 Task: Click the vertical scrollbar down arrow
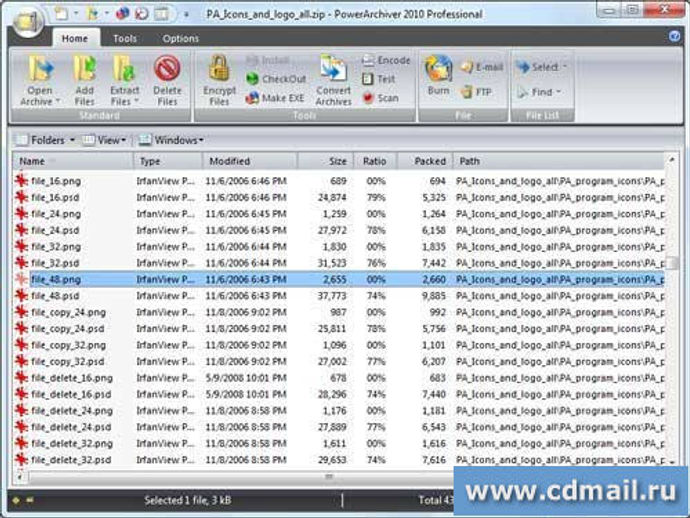[672, 462]
